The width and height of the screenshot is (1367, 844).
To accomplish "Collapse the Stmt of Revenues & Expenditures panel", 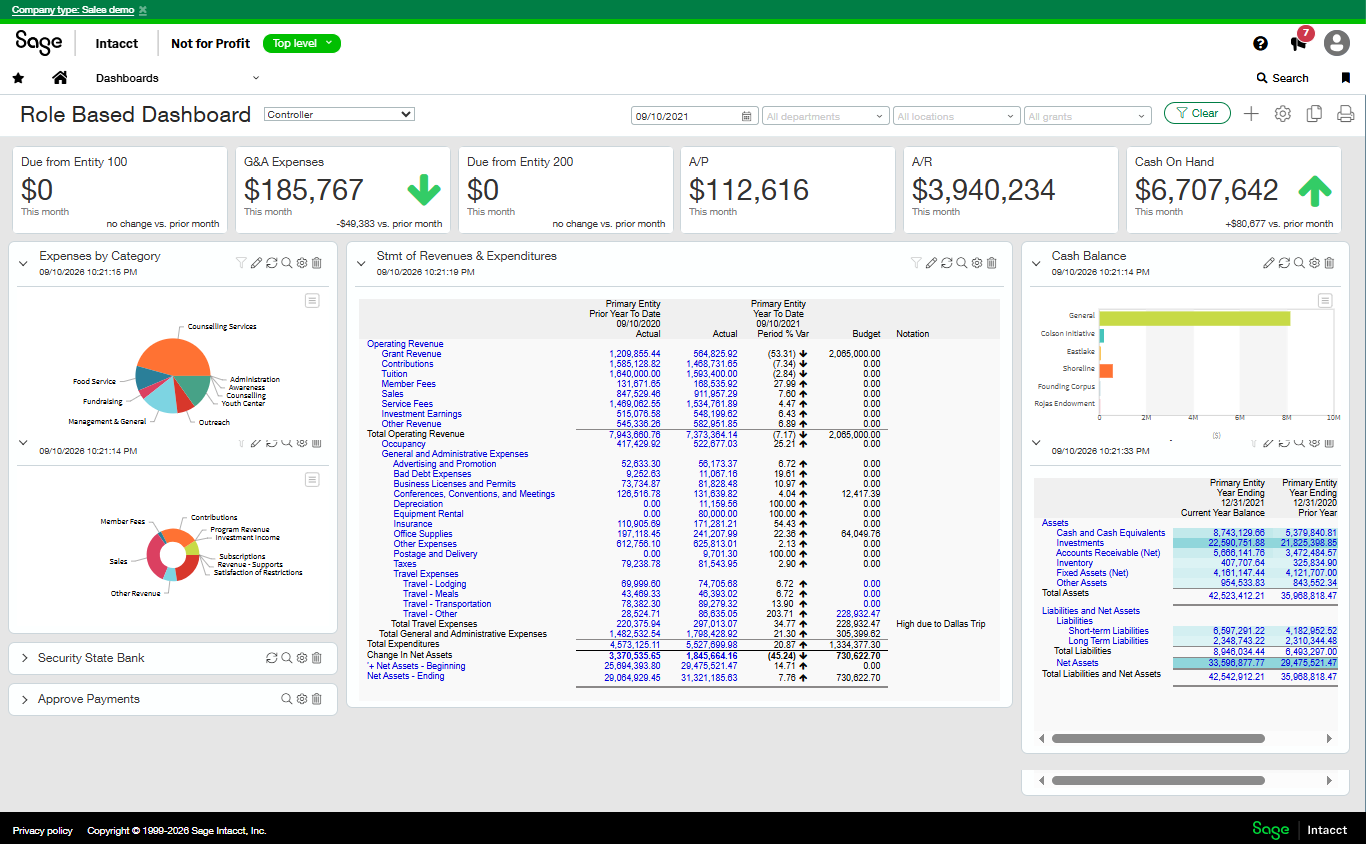I will click(x=362, y=264).
